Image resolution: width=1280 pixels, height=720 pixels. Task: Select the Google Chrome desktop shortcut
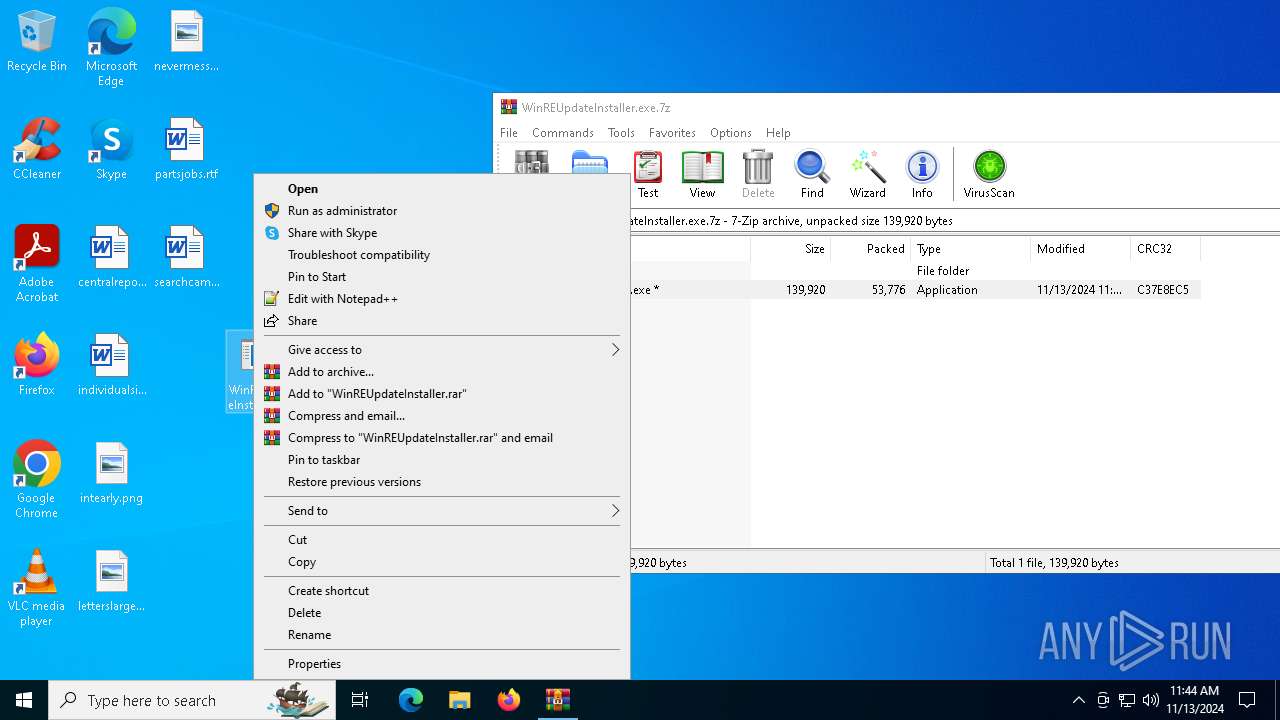coord(37,480)
